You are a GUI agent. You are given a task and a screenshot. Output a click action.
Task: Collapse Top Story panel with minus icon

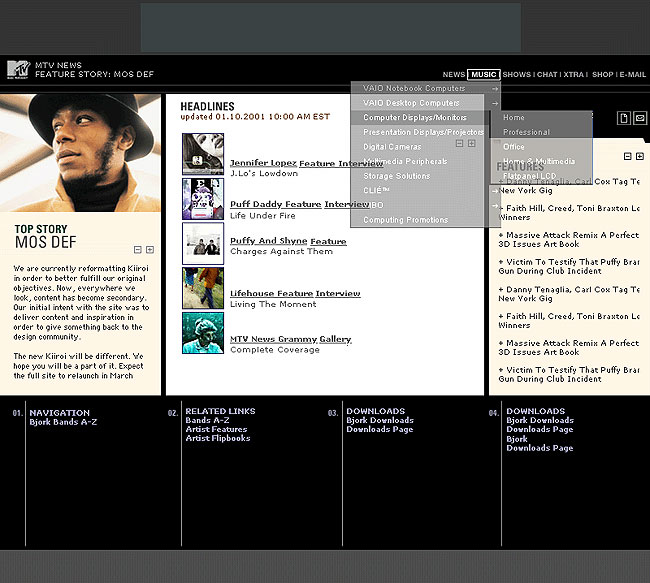(138, 249)
